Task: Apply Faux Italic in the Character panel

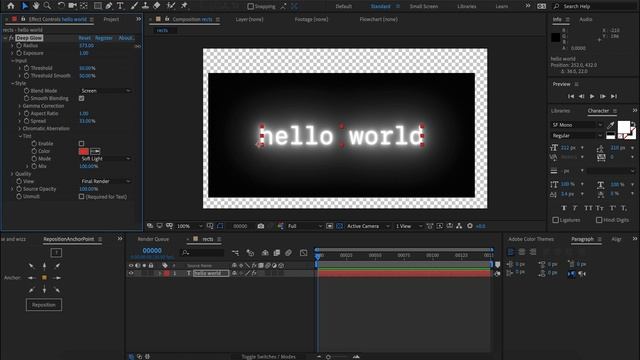Action: 575,208
